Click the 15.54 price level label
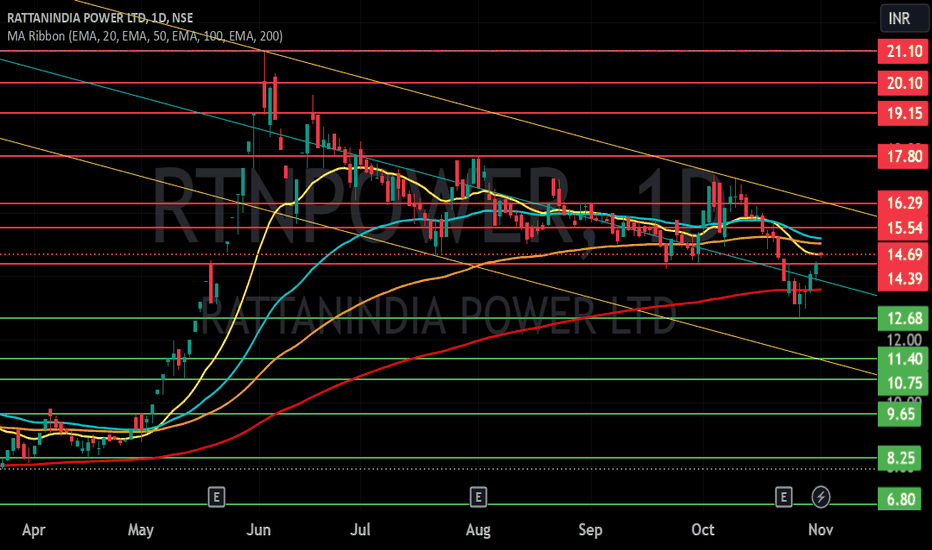Image resolution: width=932 pixels, height=550 pixels. coord(903,228)
